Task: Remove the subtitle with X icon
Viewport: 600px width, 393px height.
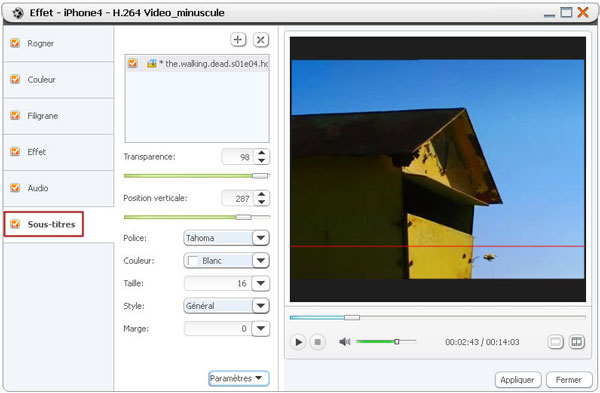Action: tap(261, 40)
